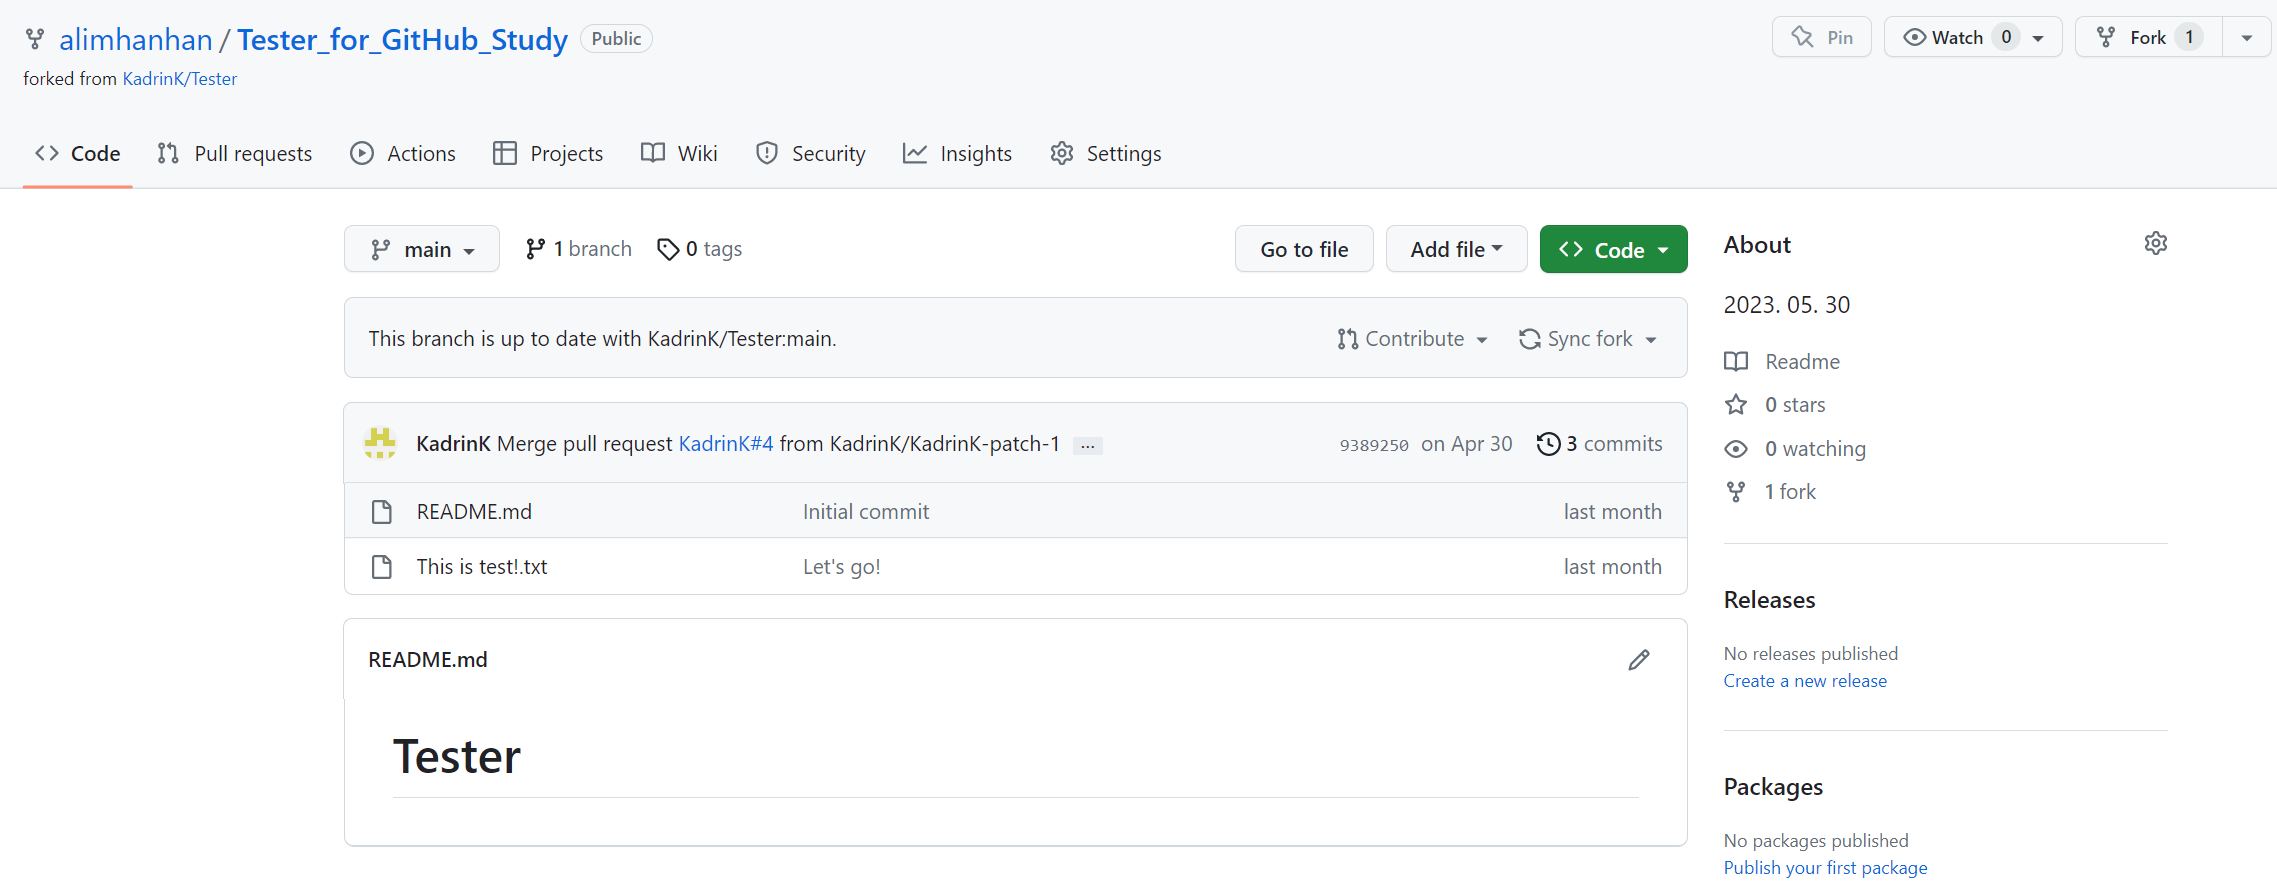Open the Tester_for_GitHub_Study repository link
This screenshot has width=2277, height=891.
click(x=402, y=40)
